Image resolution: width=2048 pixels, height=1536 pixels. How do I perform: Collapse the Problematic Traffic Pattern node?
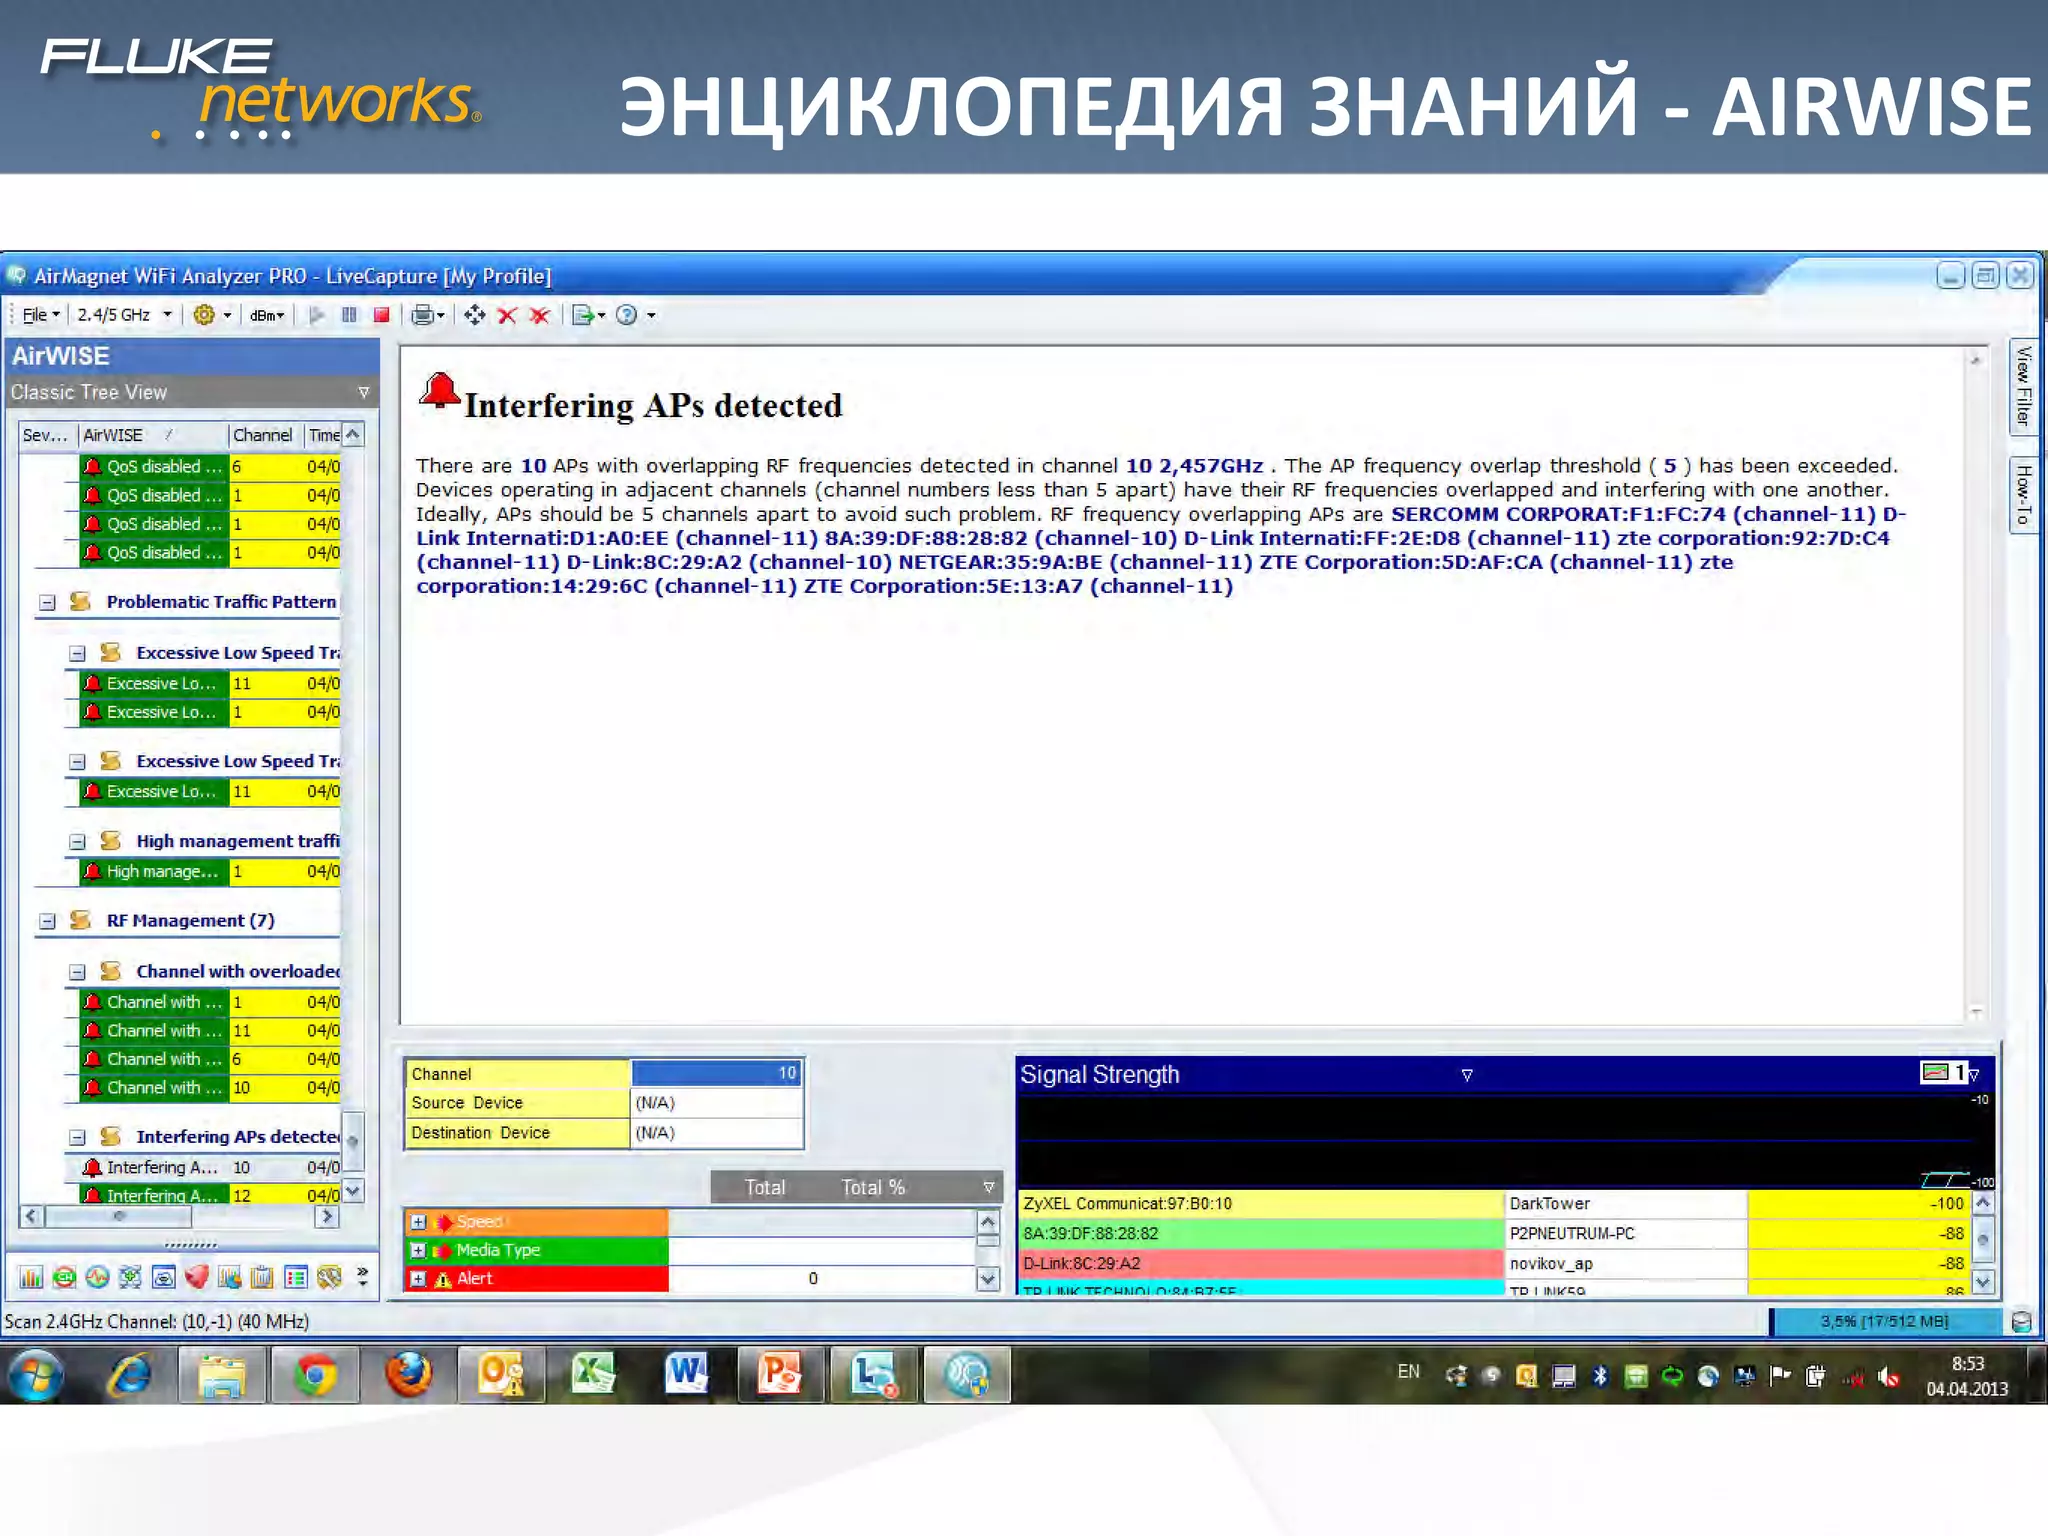tap(47, 602)
